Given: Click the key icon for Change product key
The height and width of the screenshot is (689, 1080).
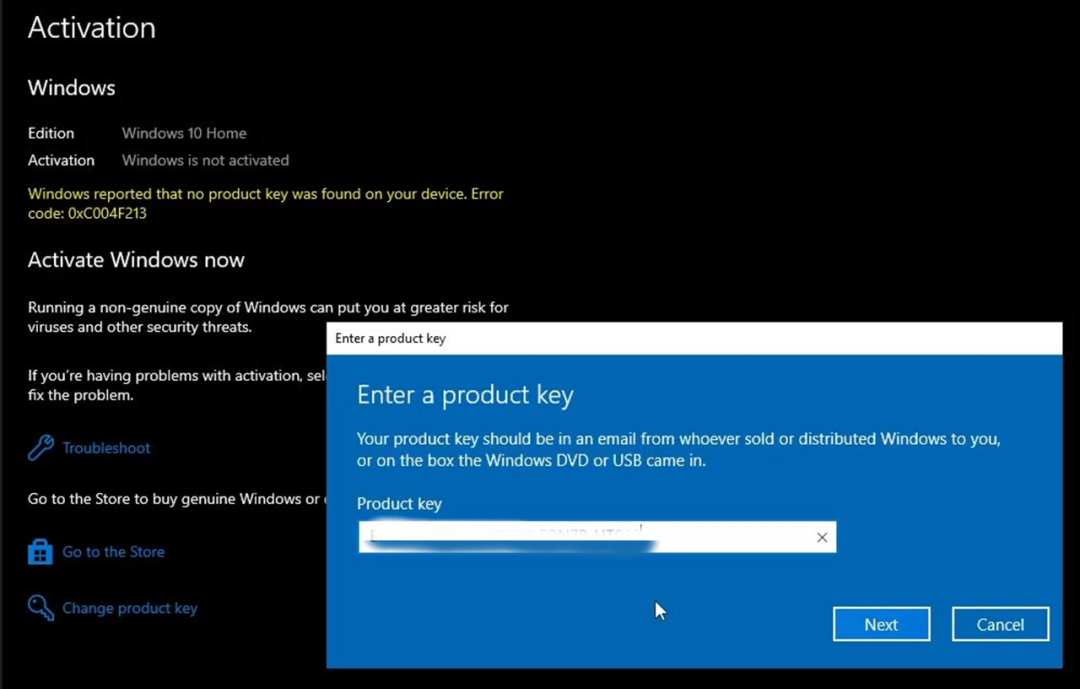Looking at the screenshot, I should [41, 608].
